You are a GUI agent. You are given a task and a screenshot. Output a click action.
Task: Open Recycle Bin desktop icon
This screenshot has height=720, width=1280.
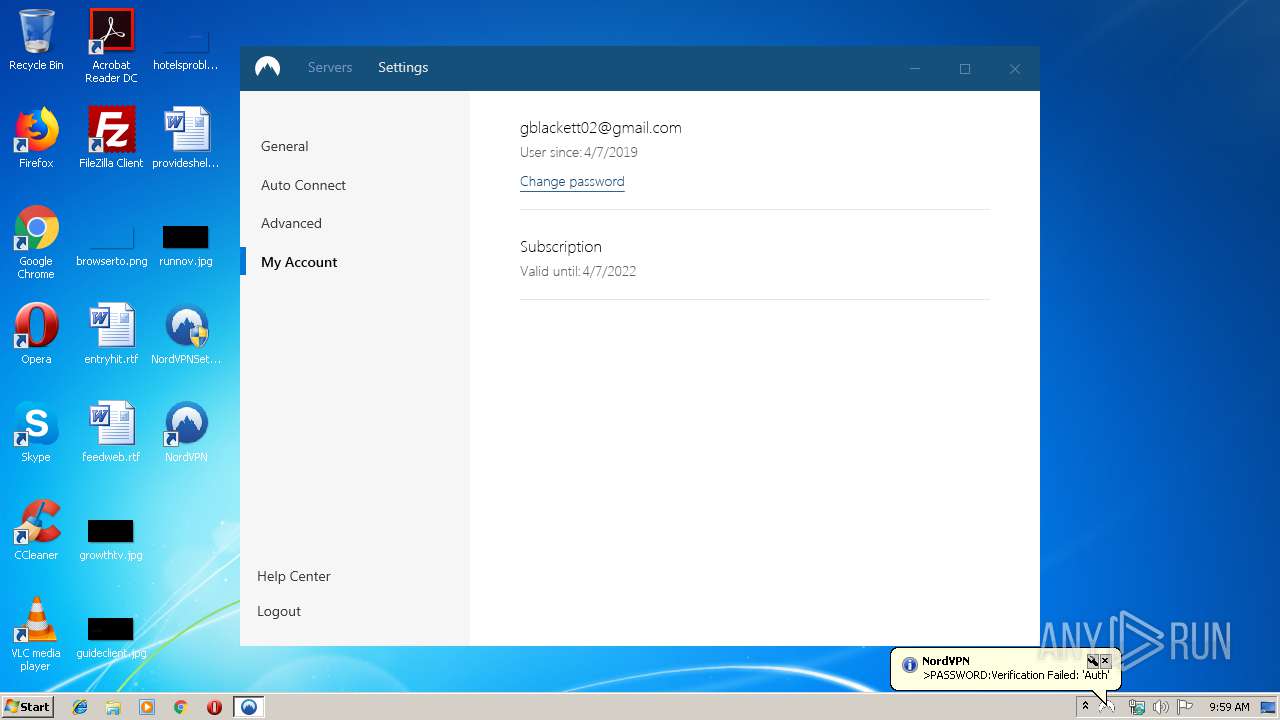point(36,40)
